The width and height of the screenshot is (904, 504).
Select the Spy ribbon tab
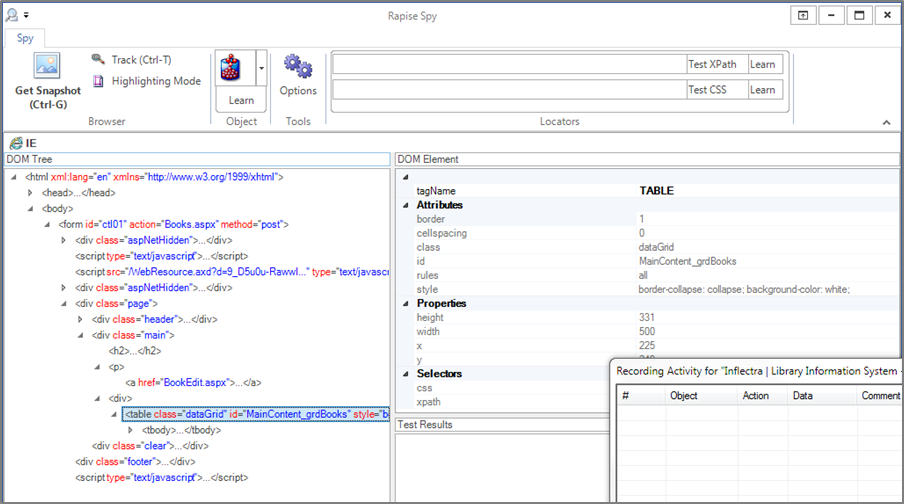point(24,38)
